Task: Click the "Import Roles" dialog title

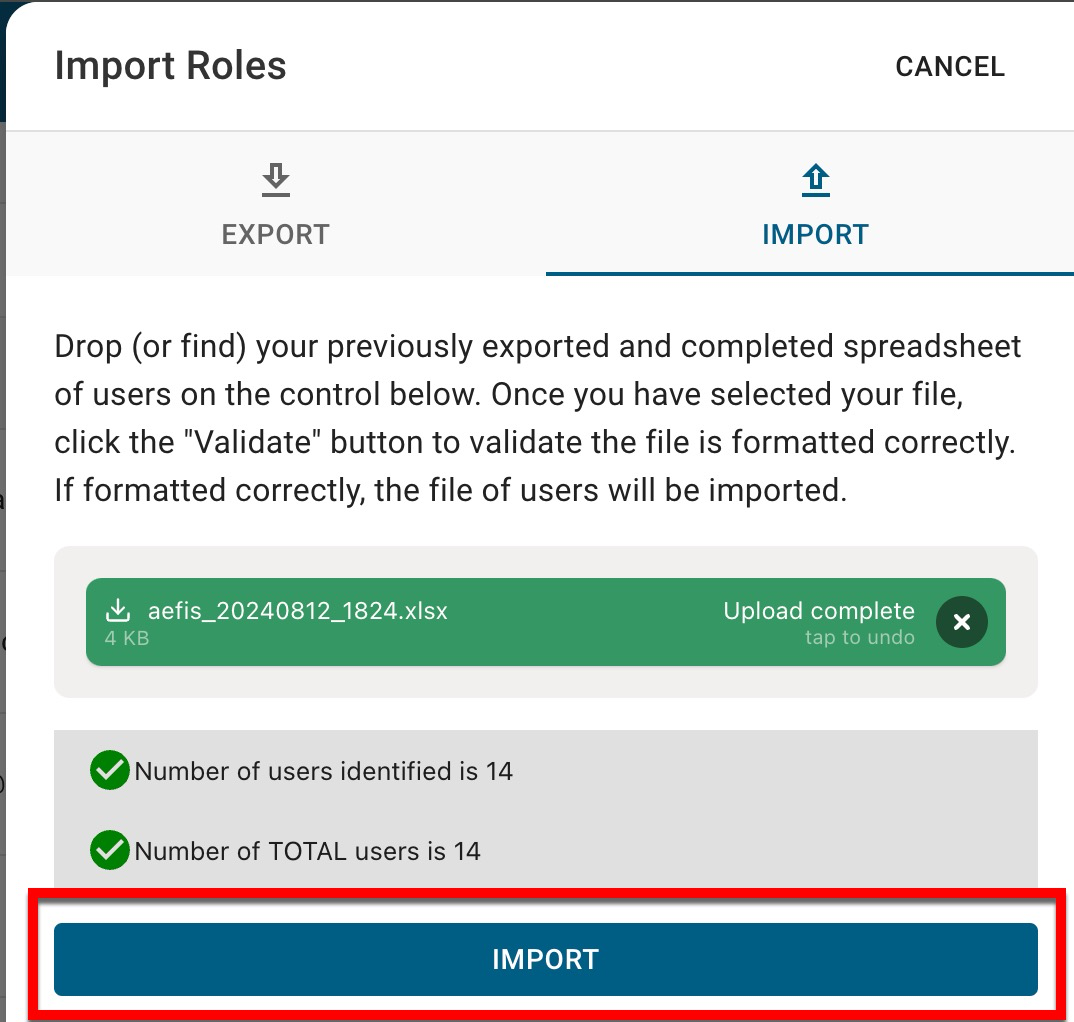Action: pyautogui.click(x=170, y=66)
